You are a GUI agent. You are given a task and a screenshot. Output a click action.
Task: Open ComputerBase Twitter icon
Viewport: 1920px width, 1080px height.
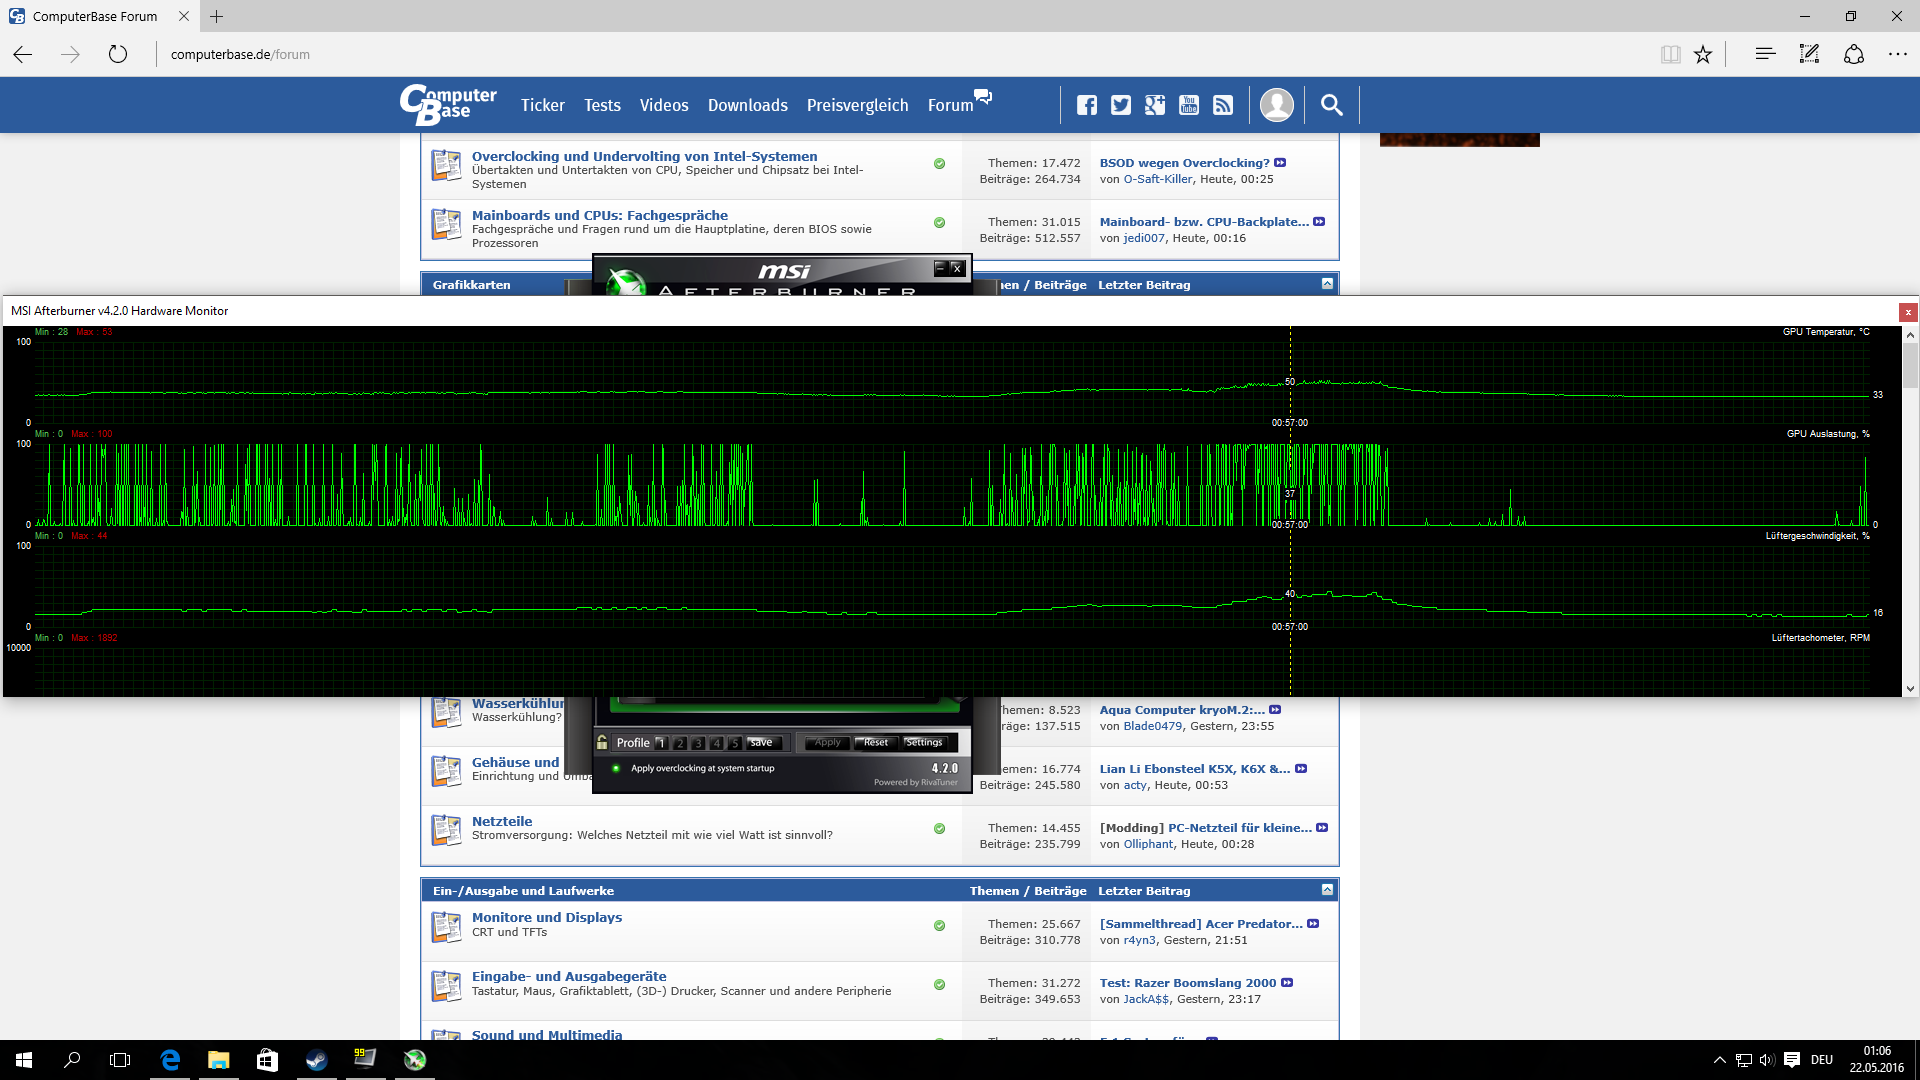point(1121,105)
